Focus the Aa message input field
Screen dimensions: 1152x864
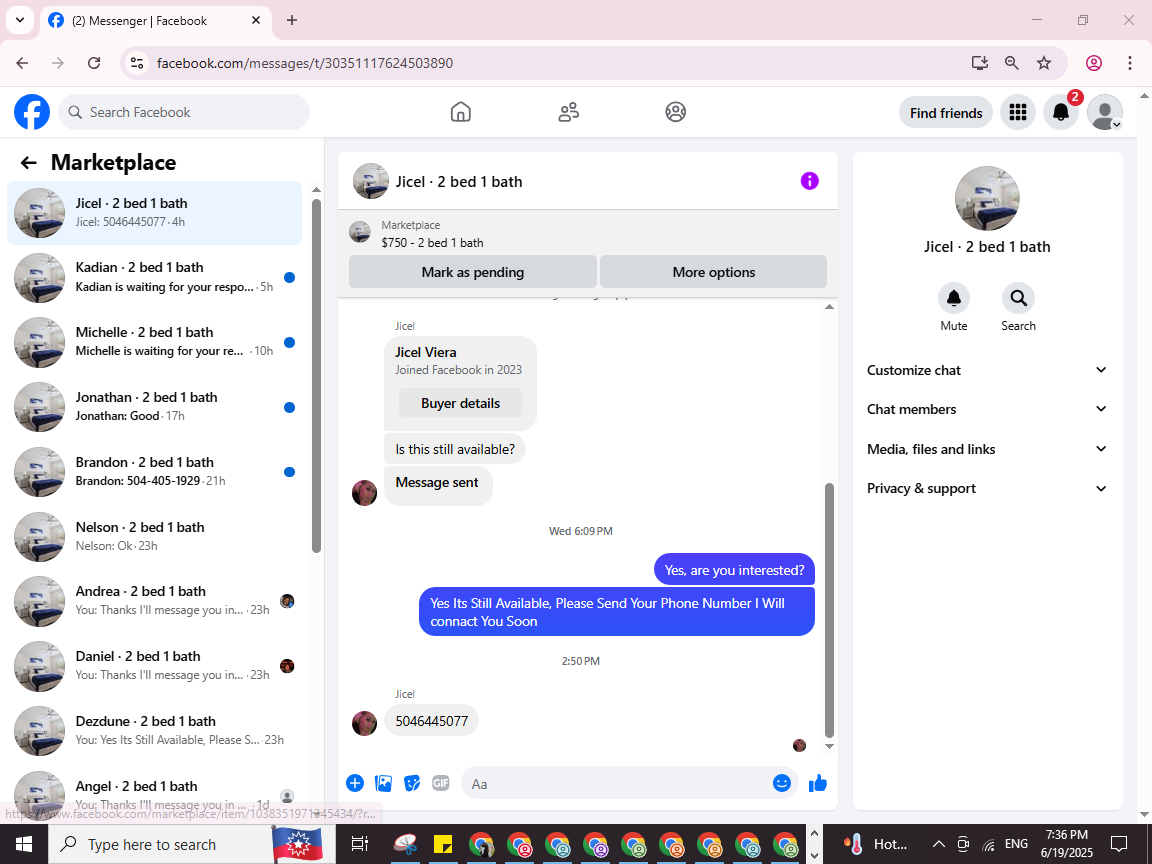click(x=616, y=783)
